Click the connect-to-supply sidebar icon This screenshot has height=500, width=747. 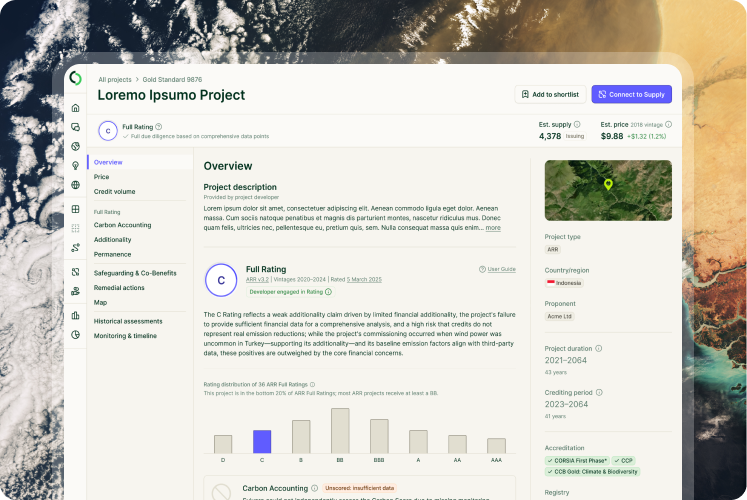coord(75,272)
